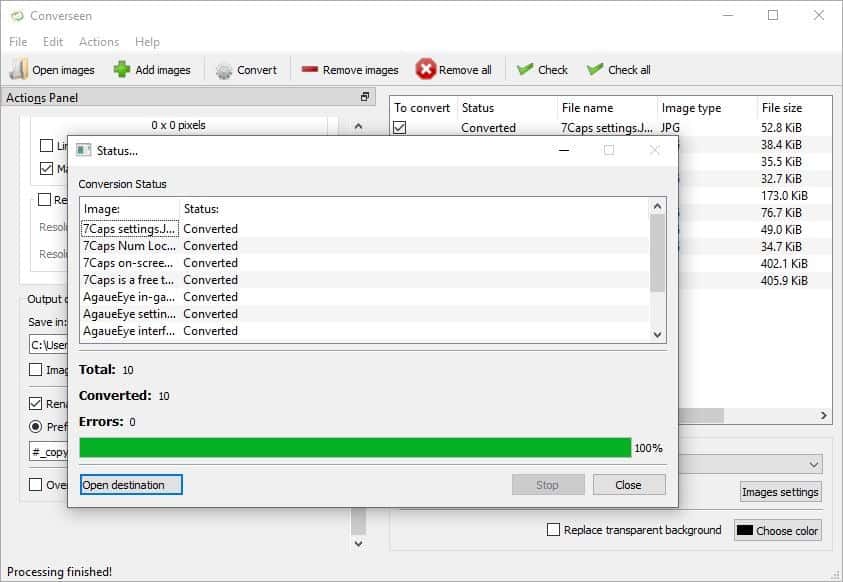Click the Remove all icon

[424, 69]
